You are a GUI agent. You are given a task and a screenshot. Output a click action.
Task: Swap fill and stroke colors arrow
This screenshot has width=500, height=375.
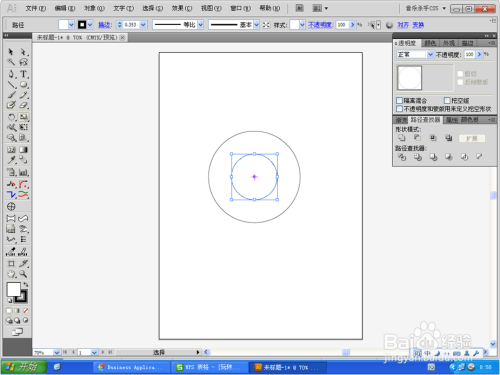(26, 284)
